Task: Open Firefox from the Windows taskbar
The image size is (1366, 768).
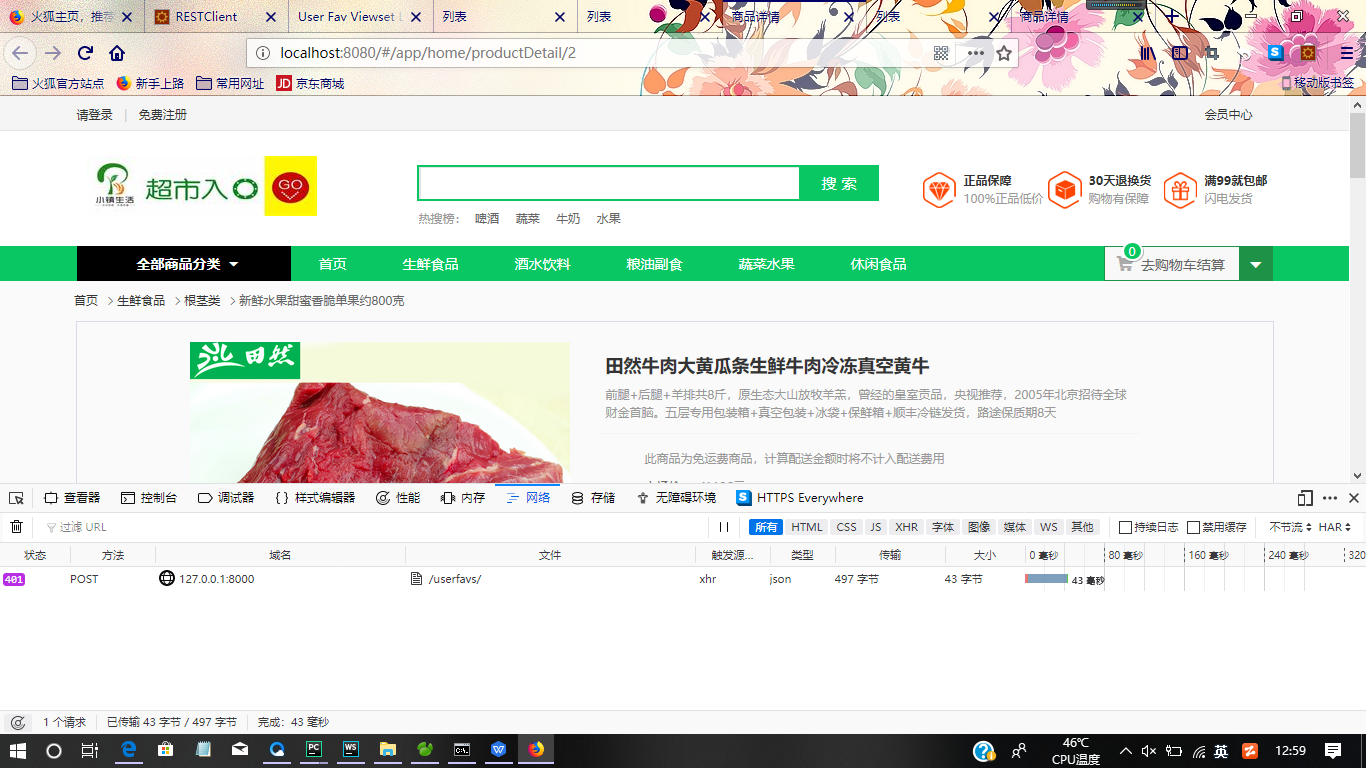Action: (537, 748)
